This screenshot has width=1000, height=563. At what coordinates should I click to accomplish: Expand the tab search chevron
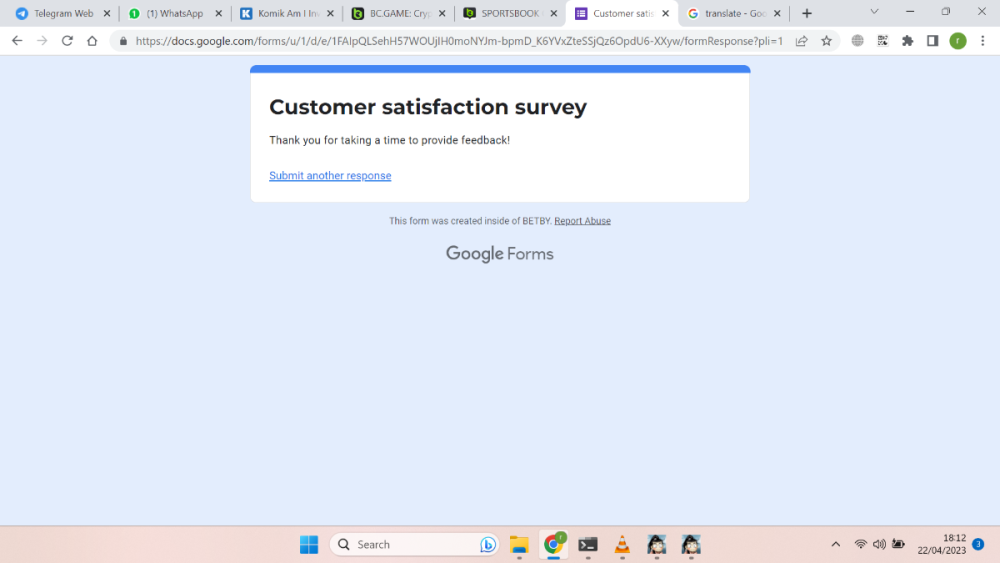(874, 12)
